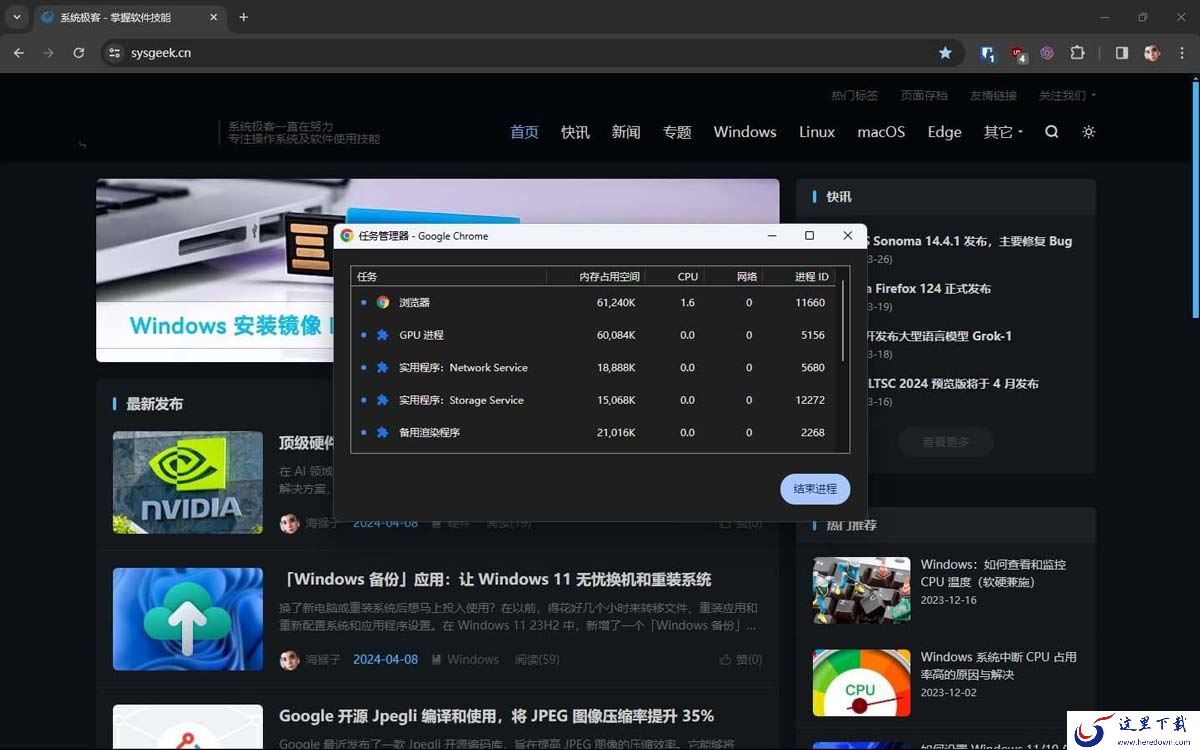Go back with the browser back arrow

tap(19, 53)
